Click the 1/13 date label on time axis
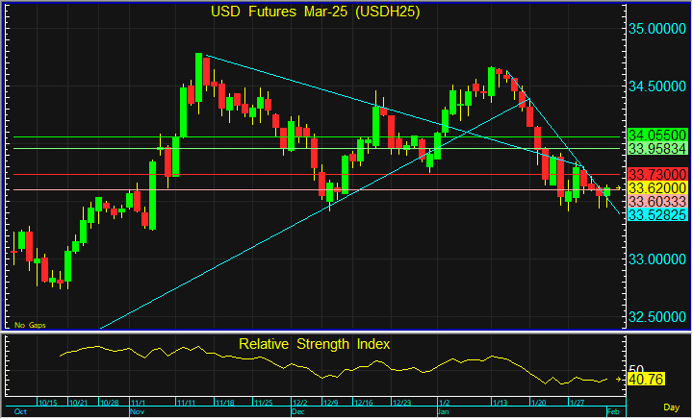 point(497,402)
